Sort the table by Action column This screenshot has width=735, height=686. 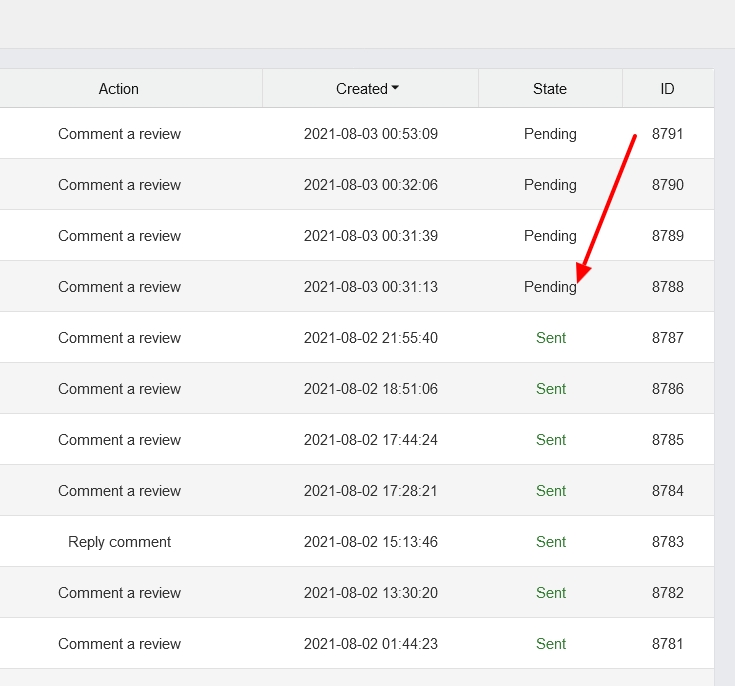click(x=119, y=89)
